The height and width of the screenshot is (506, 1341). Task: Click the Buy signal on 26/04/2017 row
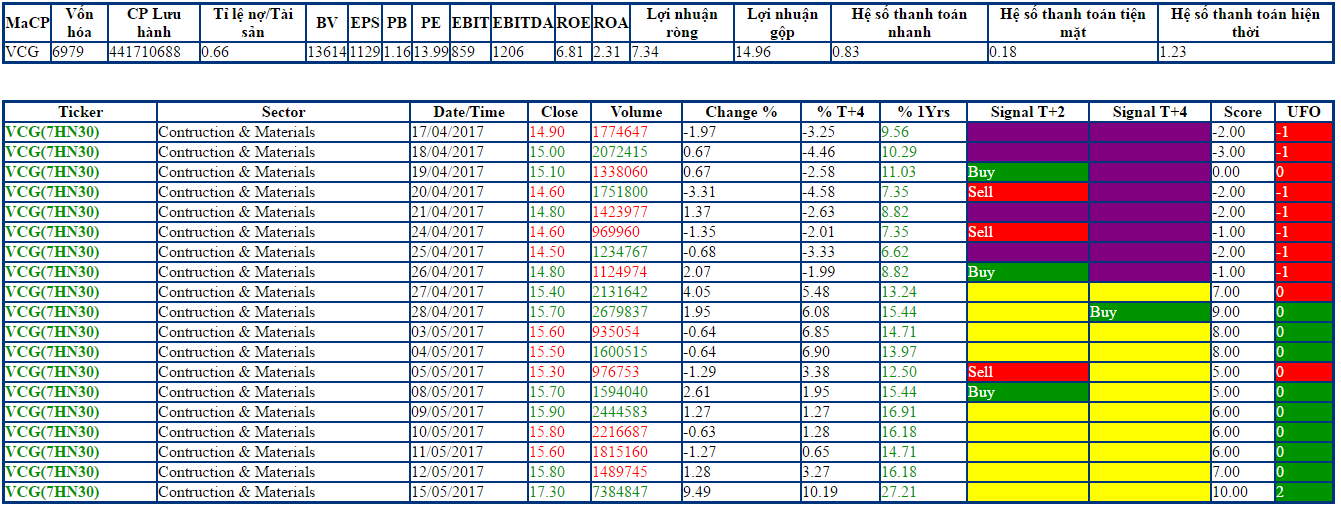(1027, 272)
